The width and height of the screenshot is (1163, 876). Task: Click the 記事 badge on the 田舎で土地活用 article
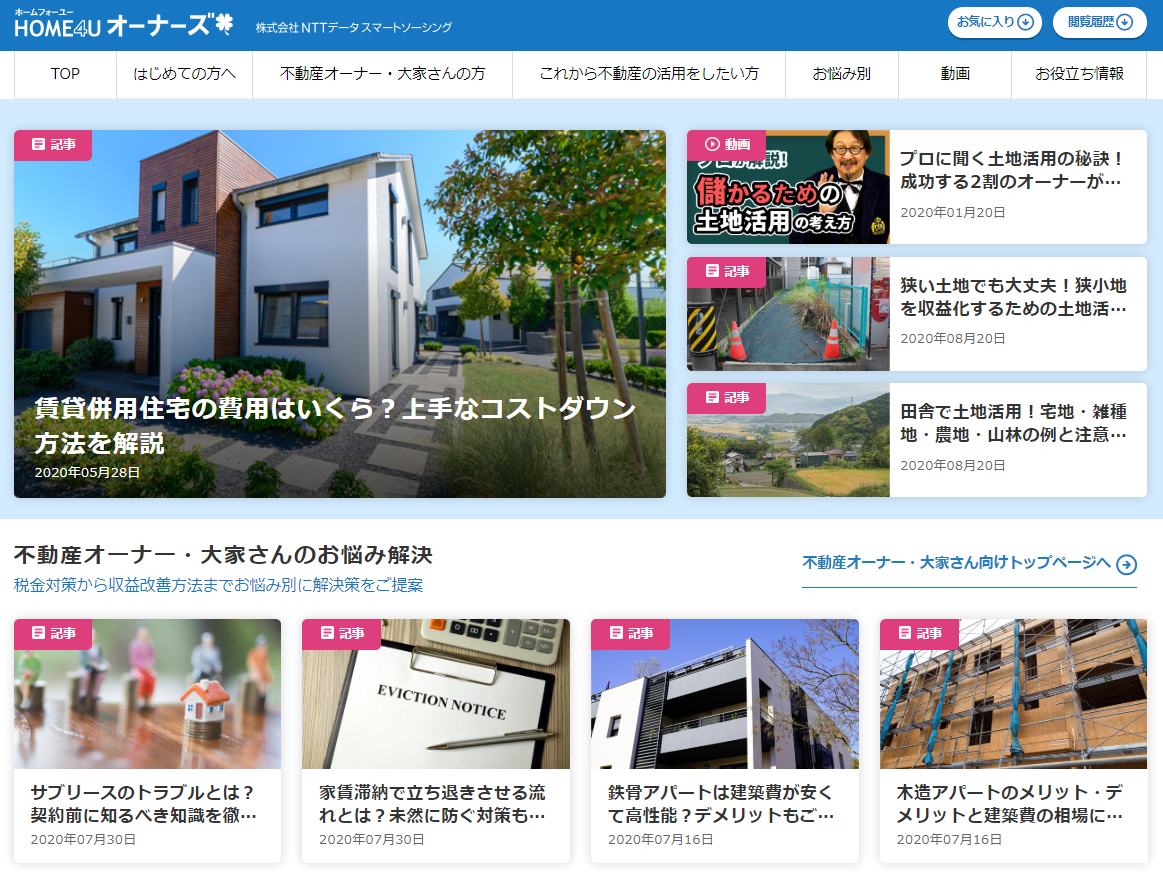725,399
